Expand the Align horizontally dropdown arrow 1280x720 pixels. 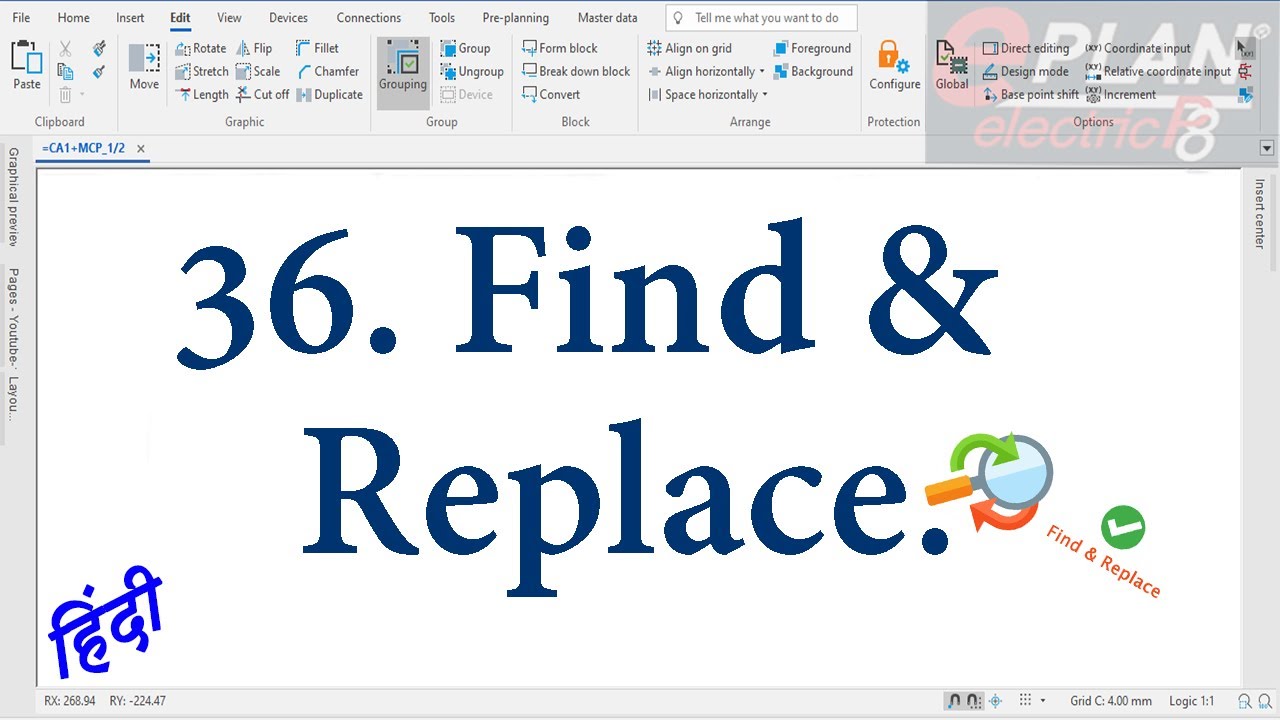[x=762, y=71]
